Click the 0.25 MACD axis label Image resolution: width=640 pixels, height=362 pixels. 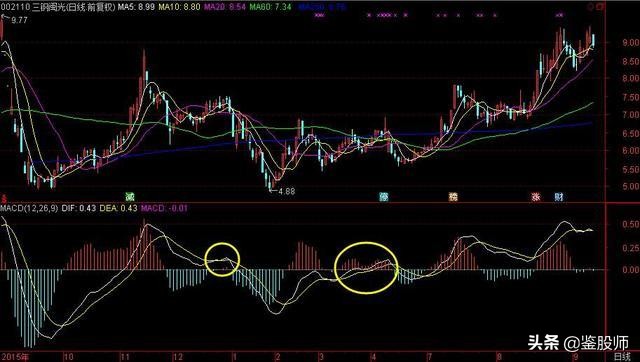[631, 248]
